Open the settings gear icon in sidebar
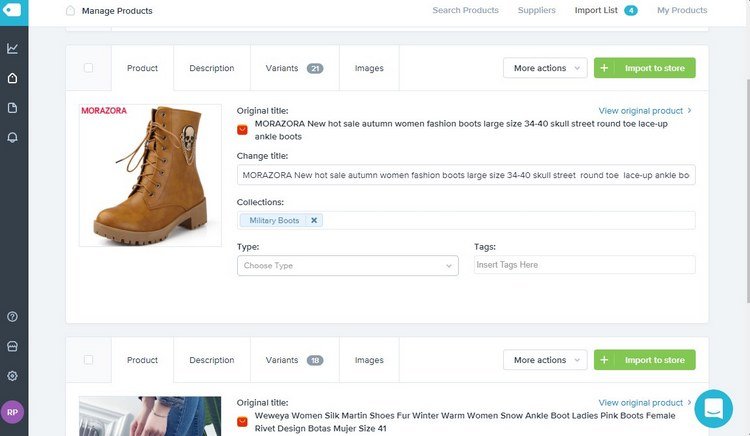Viewport: 750px width, 436px height. coord(12,376)
